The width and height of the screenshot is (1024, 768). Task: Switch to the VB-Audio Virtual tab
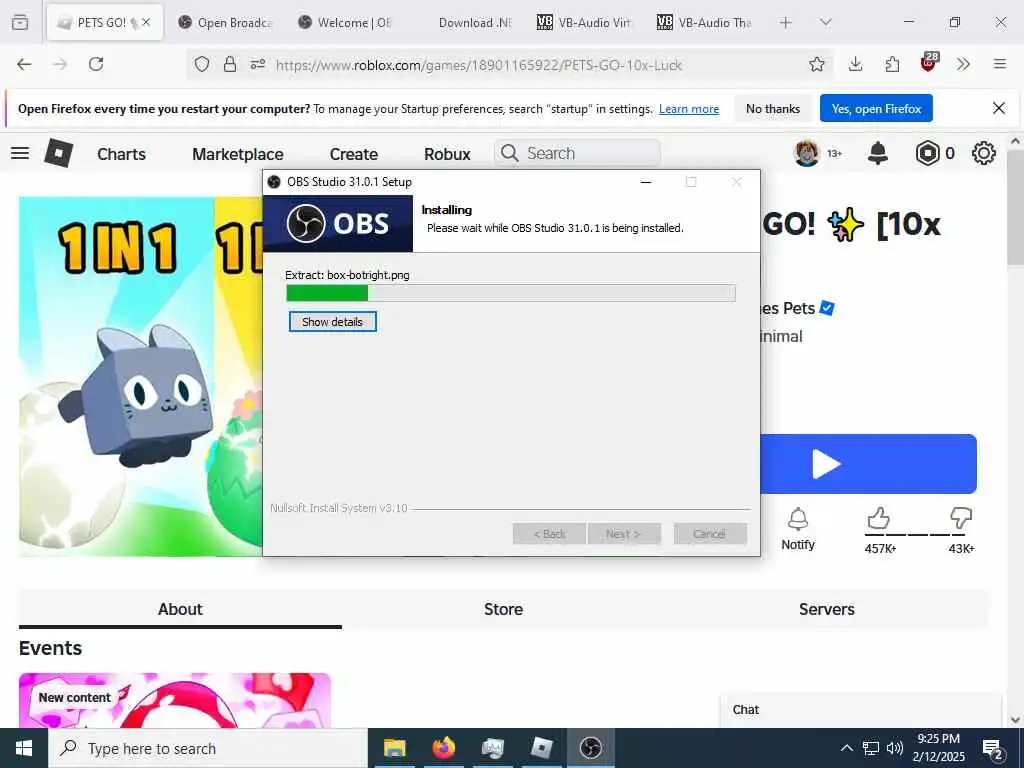[x=584, y=22]
